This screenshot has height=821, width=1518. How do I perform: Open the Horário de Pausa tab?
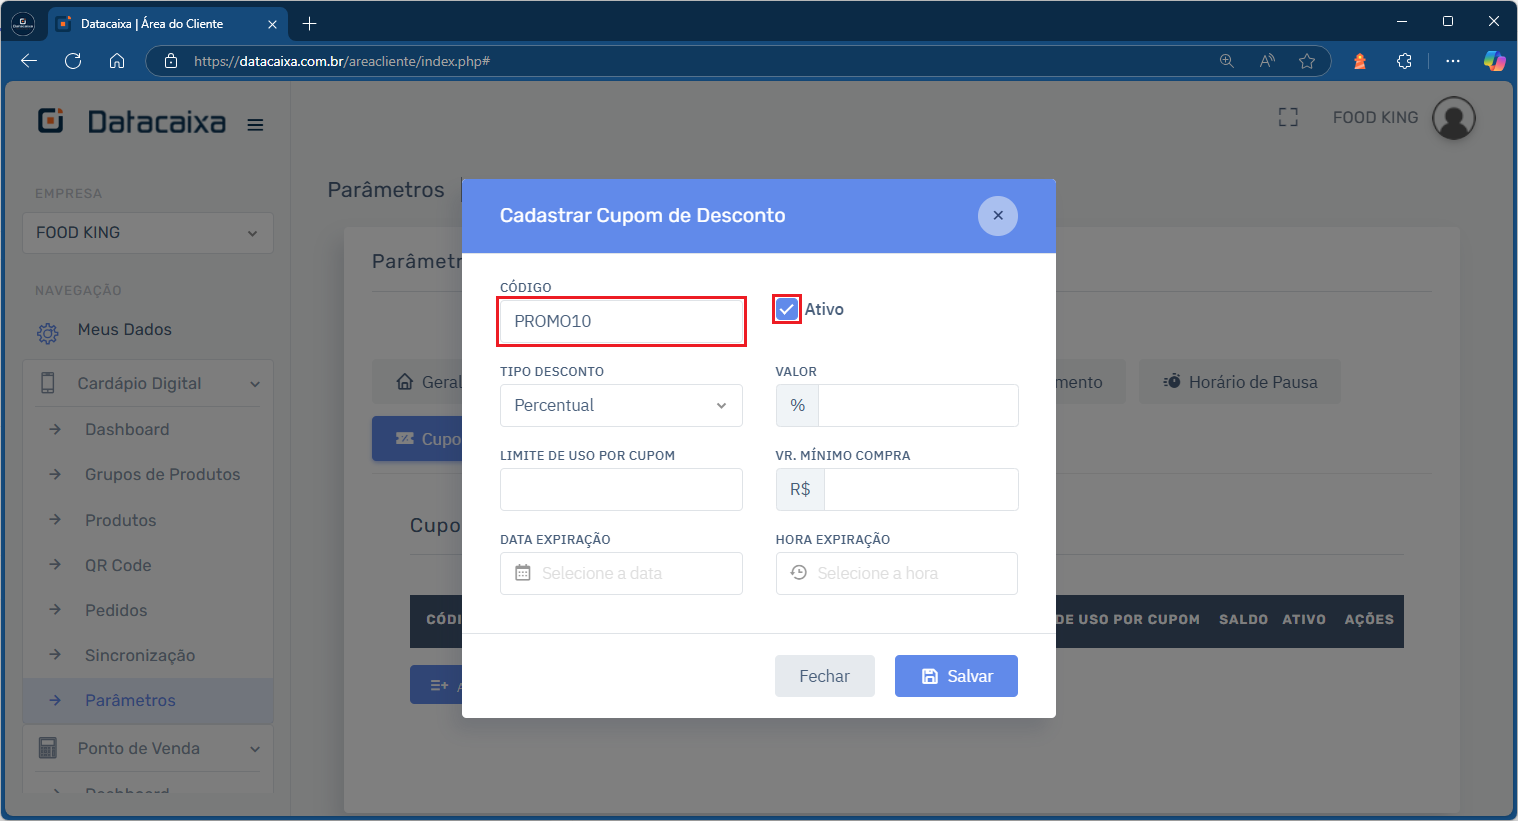pyautogui.click(x=1240, y=382)
